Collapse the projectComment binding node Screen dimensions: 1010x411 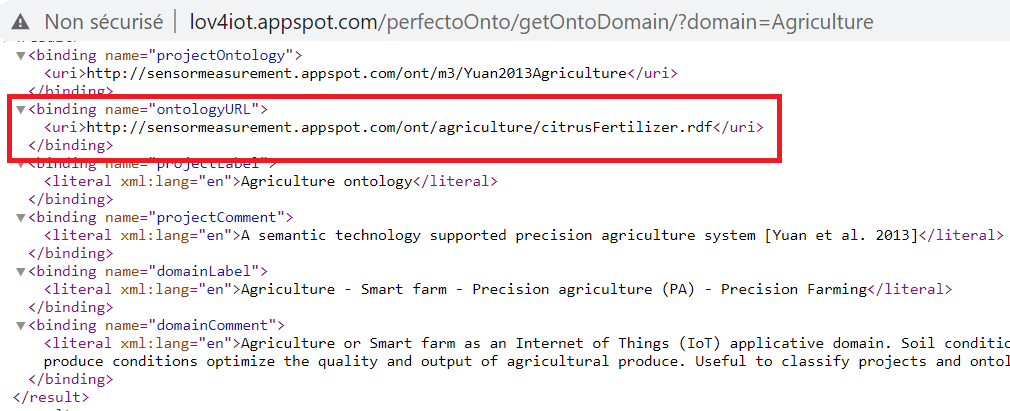21,218
